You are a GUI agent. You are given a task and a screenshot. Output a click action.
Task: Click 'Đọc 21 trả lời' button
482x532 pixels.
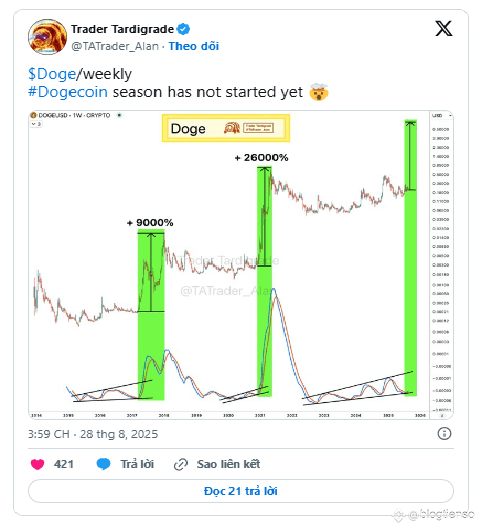point(241,491)
